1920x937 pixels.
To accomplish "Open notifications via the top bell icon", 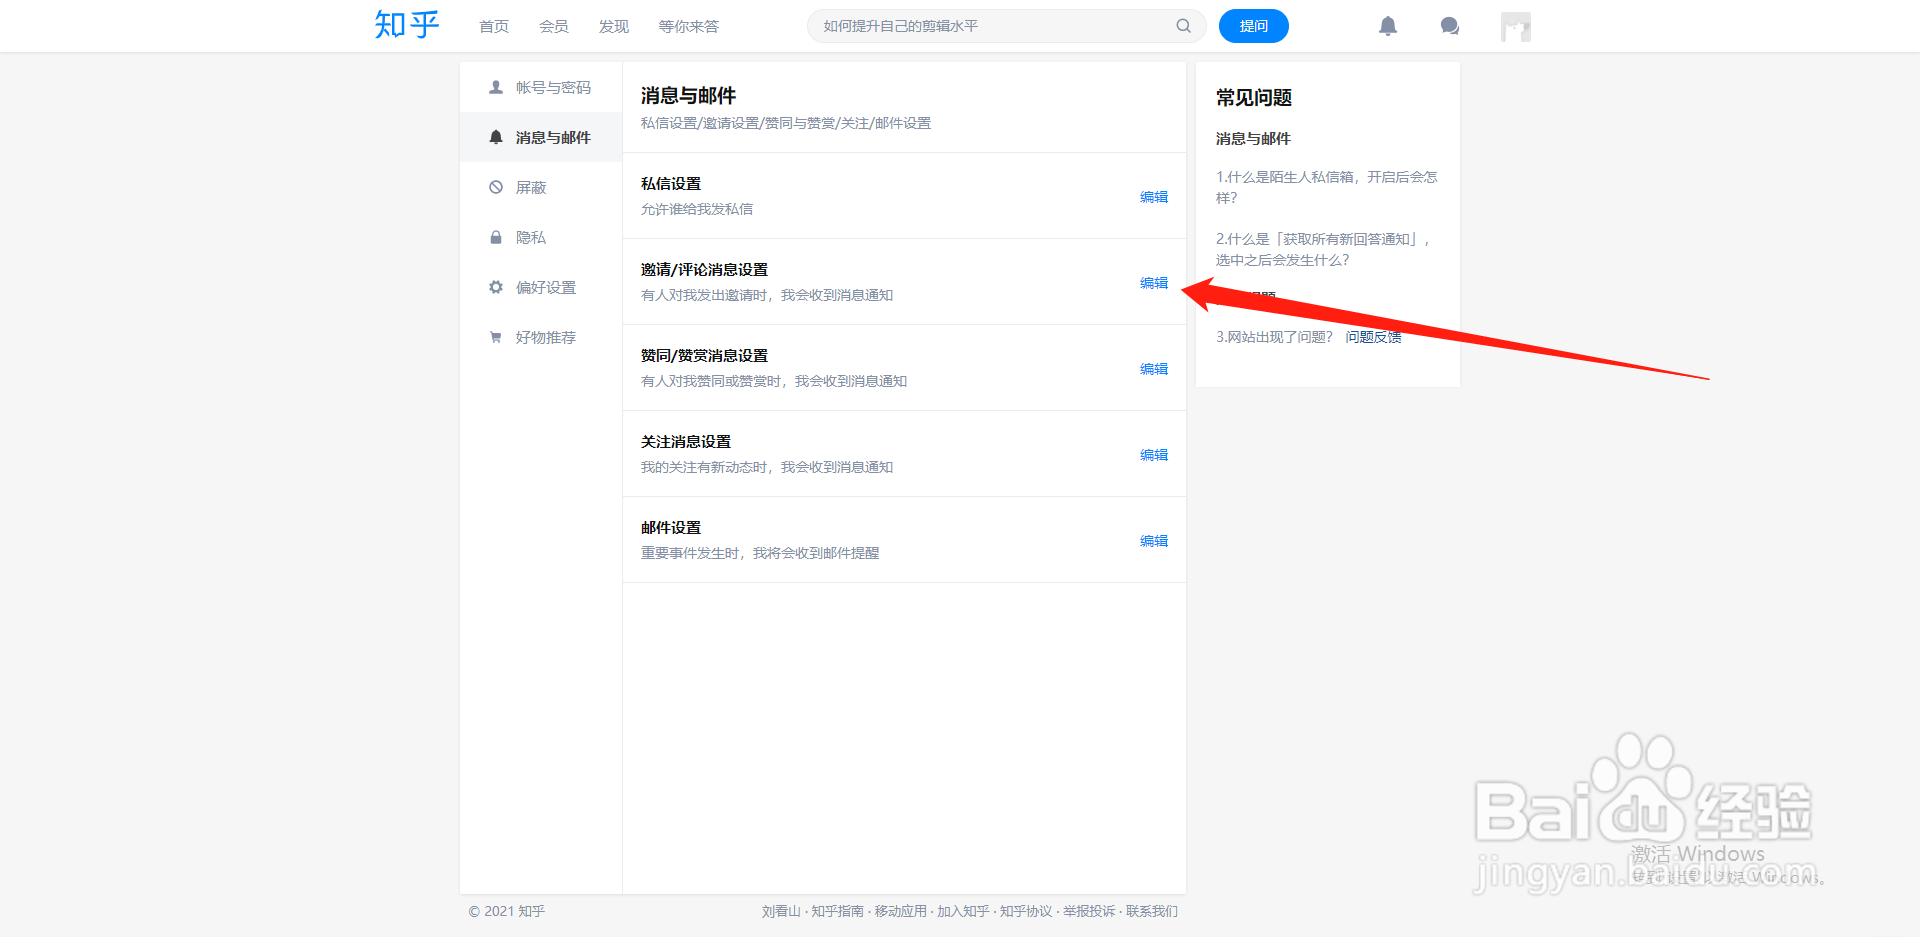I will pyautogui.click(x=1388, y=26).
